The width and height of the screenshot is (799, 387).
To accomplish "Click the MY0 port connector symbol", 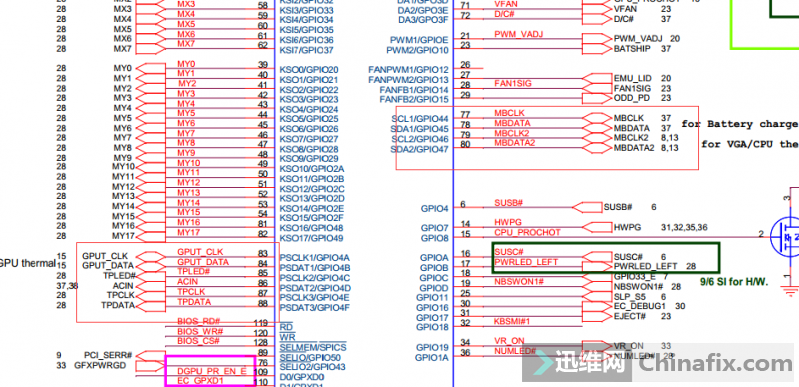I will click(151, 69).
